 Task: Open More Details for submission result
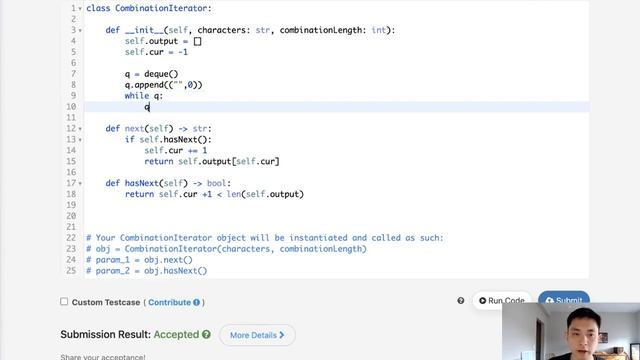click(x=257, y=335)
